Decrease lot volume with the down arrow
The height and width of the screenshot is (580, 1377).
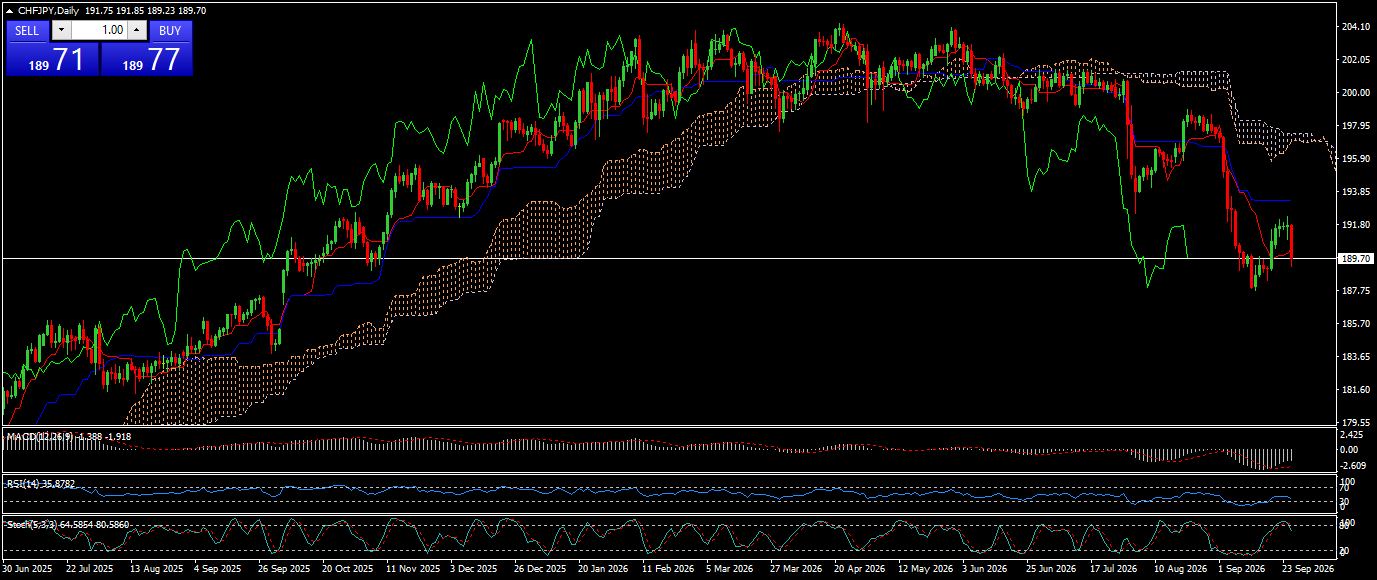60,30
